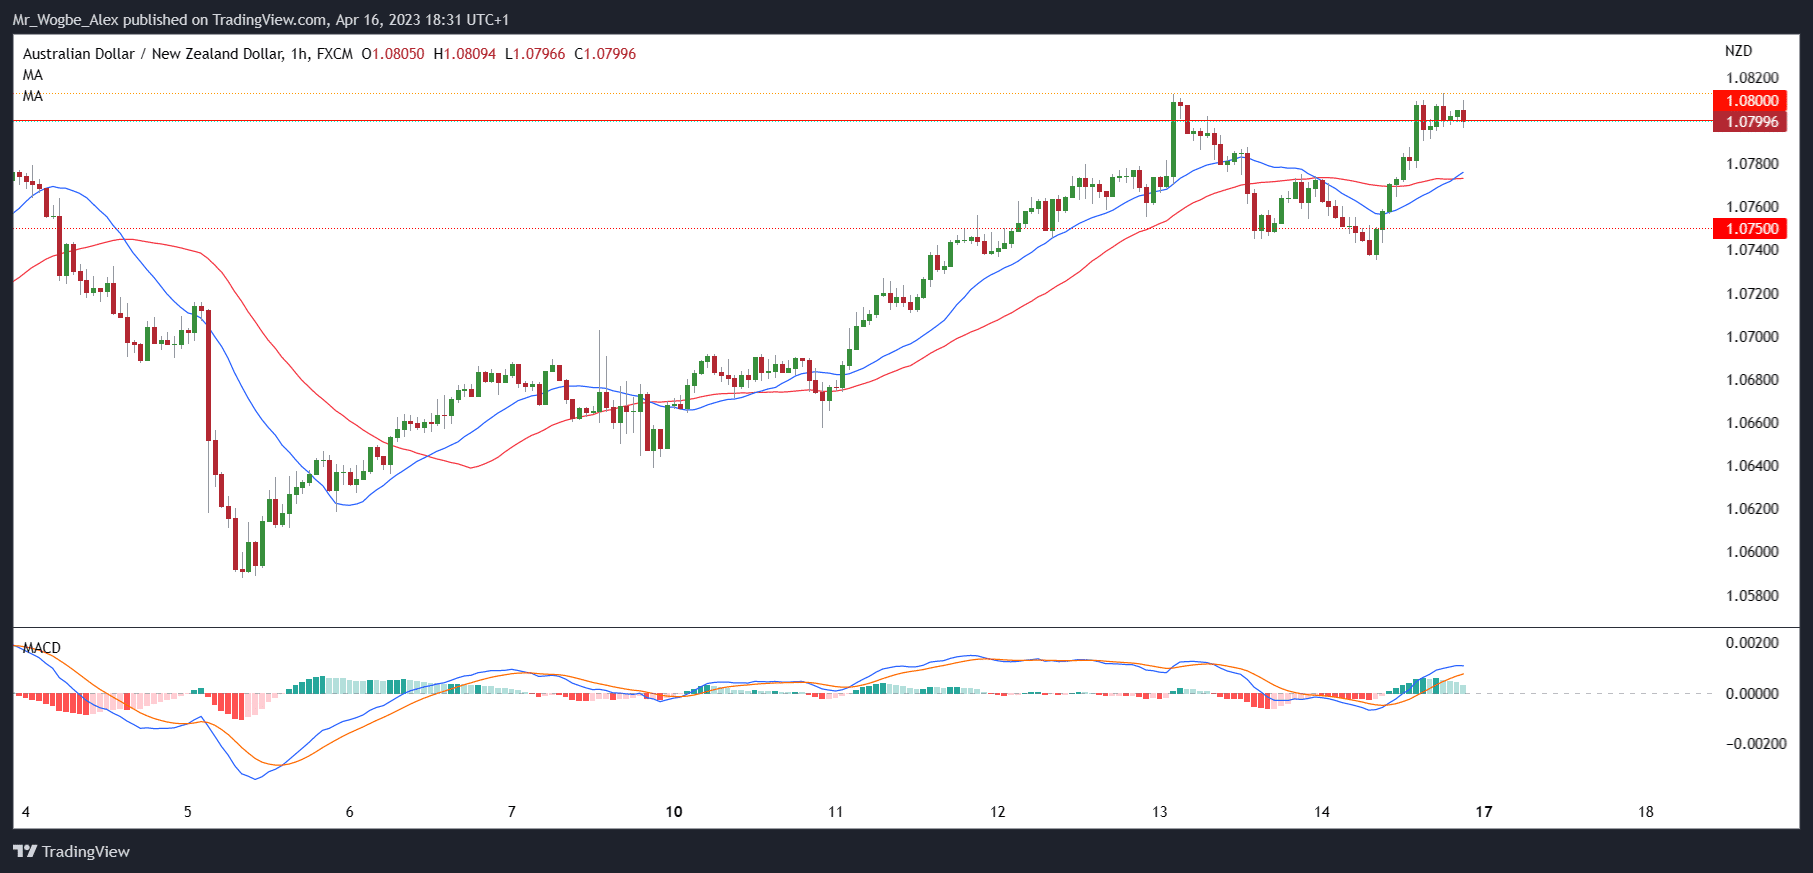1813x873 pixels.
Task: Click the high value H1.08094
Action: coord(464,54)
